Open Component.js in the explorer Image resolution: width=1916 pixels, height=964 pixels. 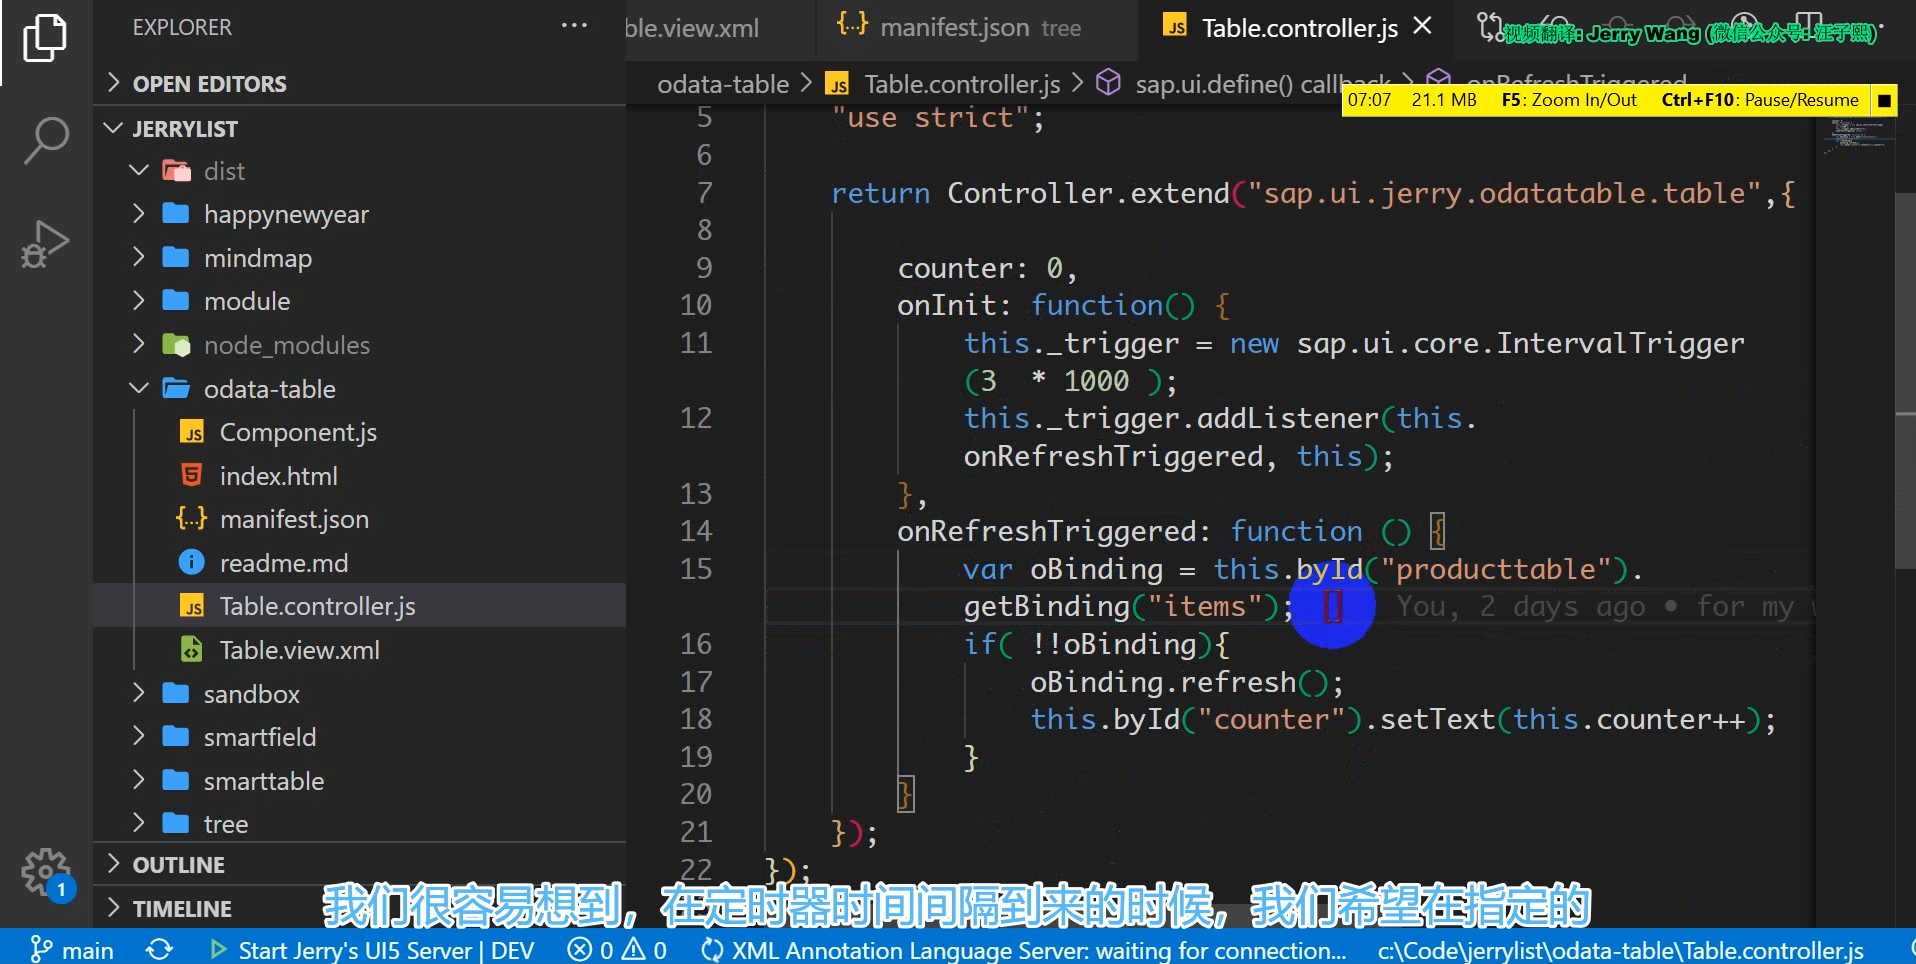[x=298, y=432]
